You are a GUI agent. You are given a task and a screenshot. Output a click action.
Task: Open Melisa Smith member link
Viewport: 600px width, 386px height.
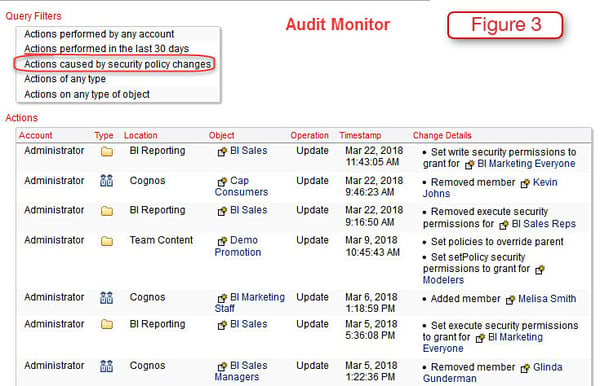pyautogui.click(x=547, y=299)
